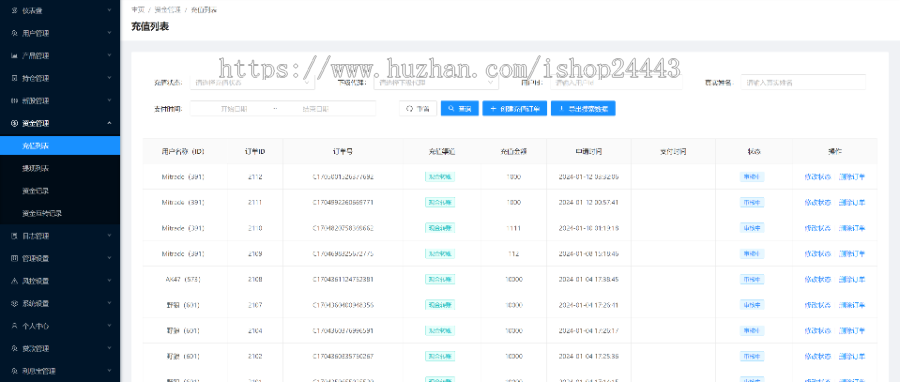Click the export search data button
This screenshot has height=382, width=900.
pos(583,108)
